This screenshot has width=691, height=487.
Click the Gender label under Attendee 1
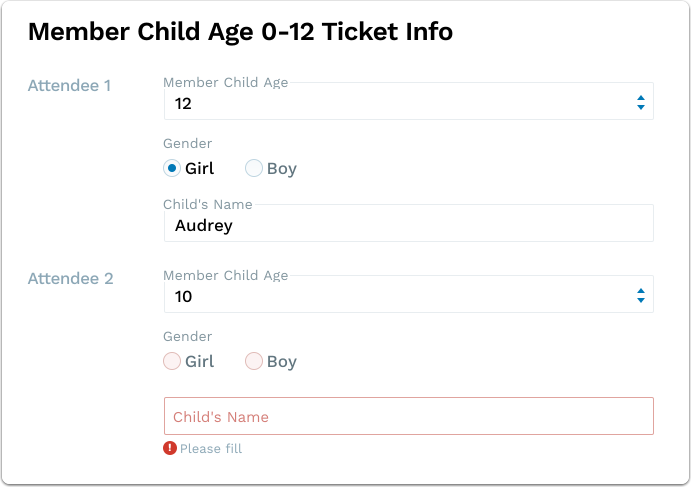[x=187, y=144]
